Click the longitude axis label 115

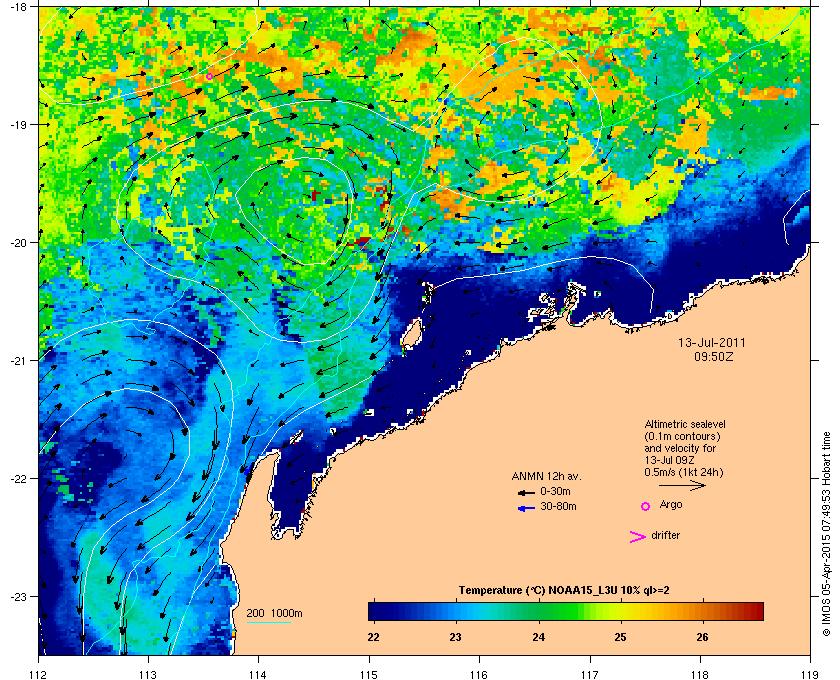(369, 675)
